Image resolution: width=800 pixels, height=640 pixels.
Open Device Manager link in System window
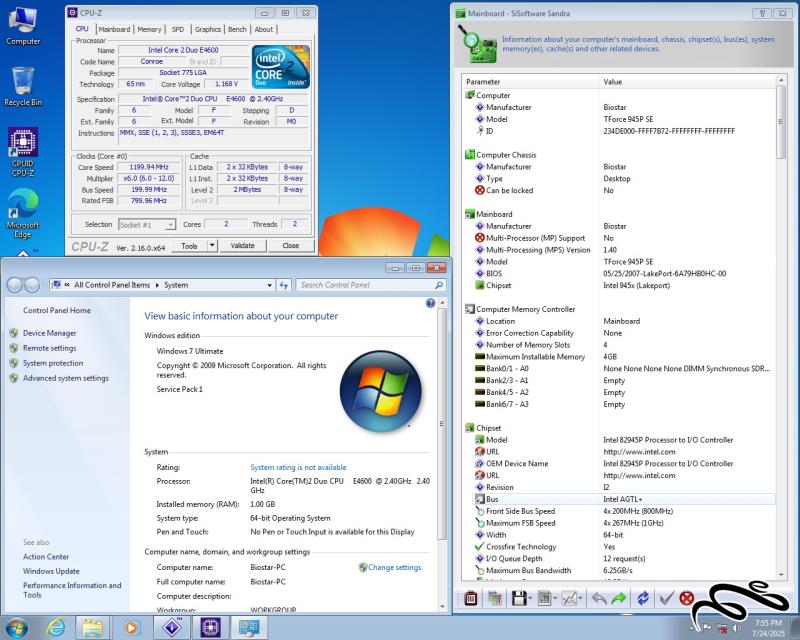coord(49,333)
